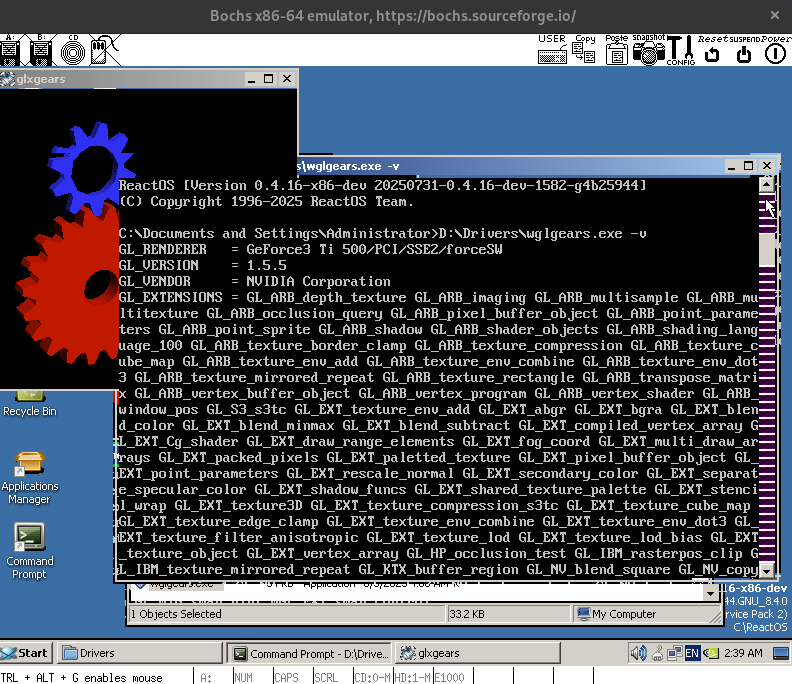Click the EN language indicator
792x684 pixels.
[x=692, y=653]
